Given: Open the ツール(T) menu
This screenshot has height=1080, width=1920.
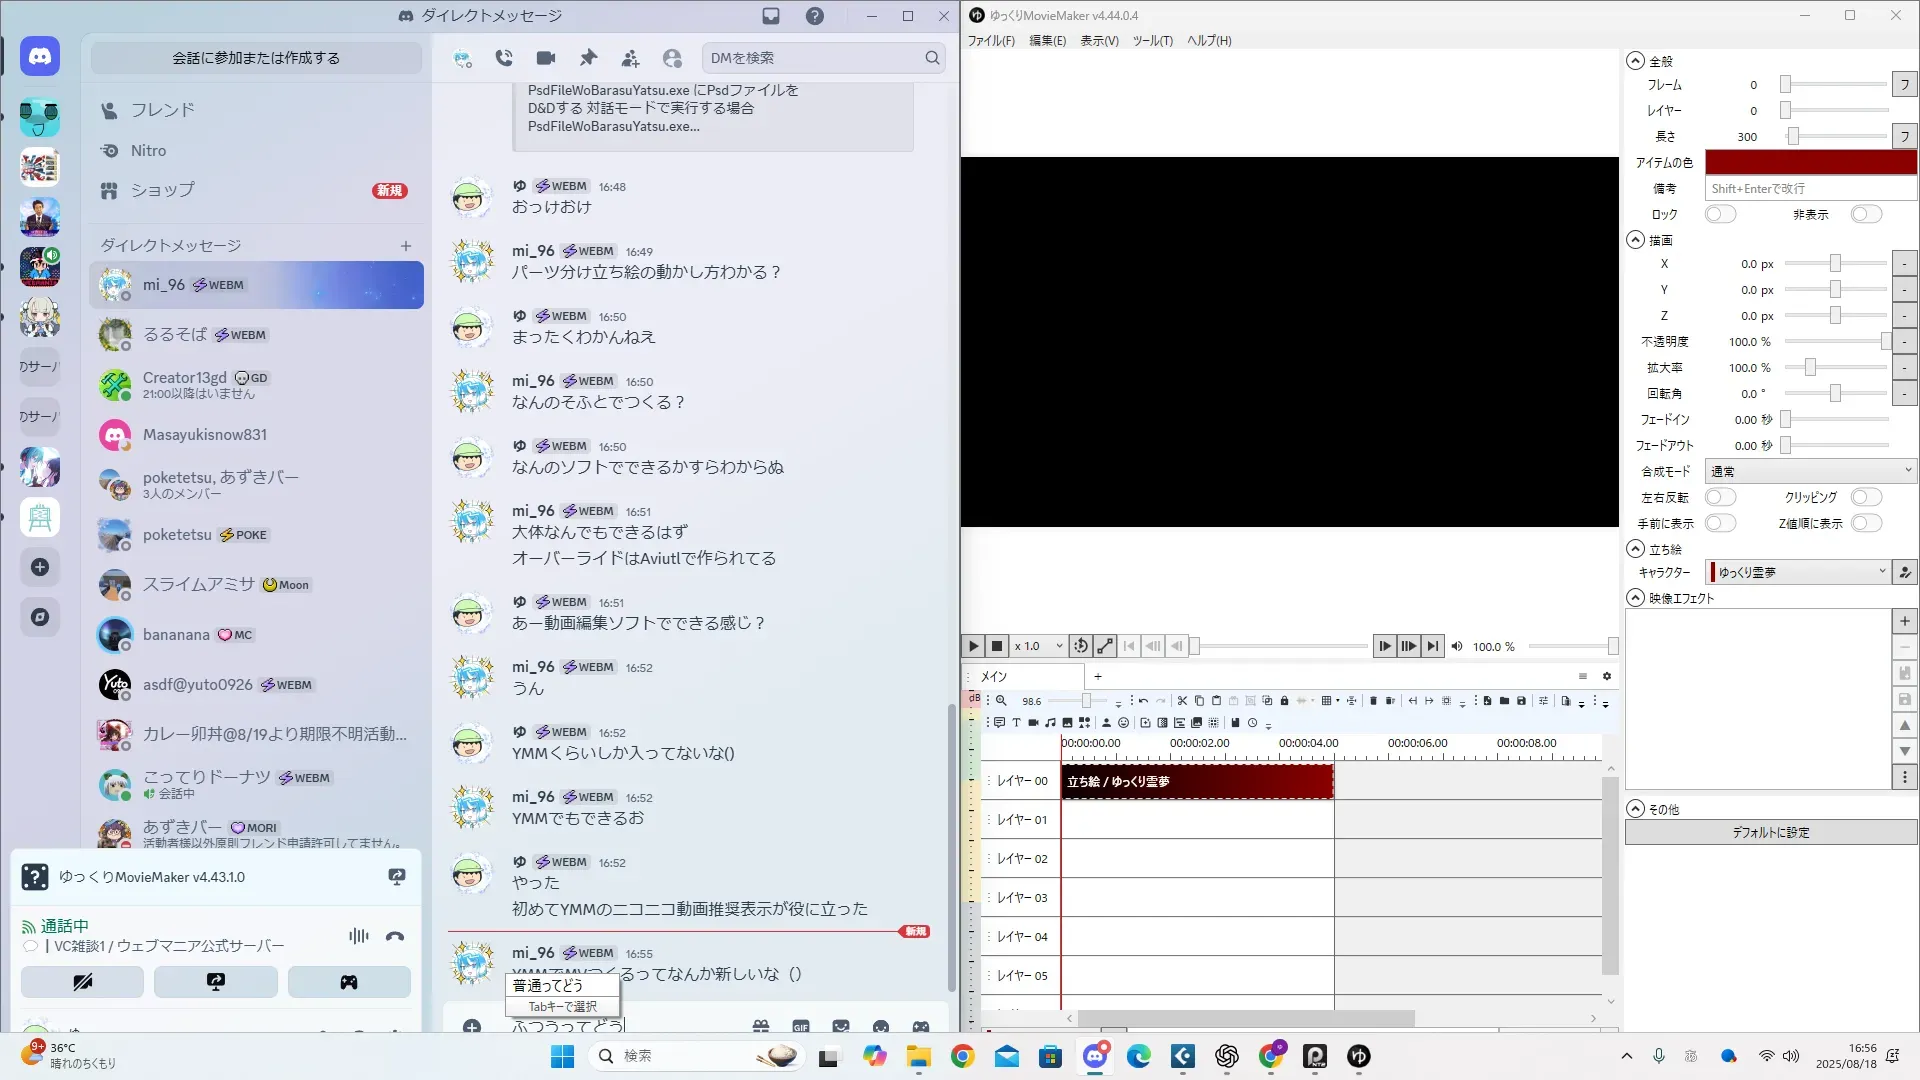Looking at the screenshot, I should tap(1152, 41).
